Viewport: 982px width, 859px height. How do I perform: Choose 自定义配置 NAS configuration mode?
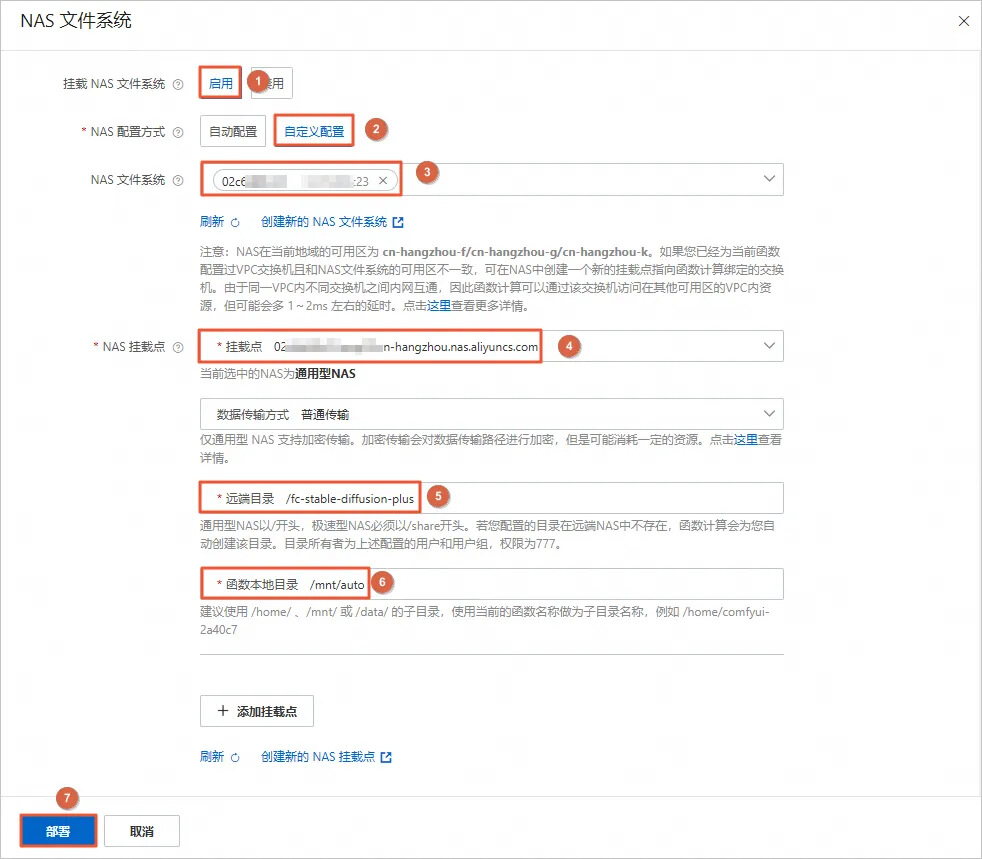coord(314,131)
